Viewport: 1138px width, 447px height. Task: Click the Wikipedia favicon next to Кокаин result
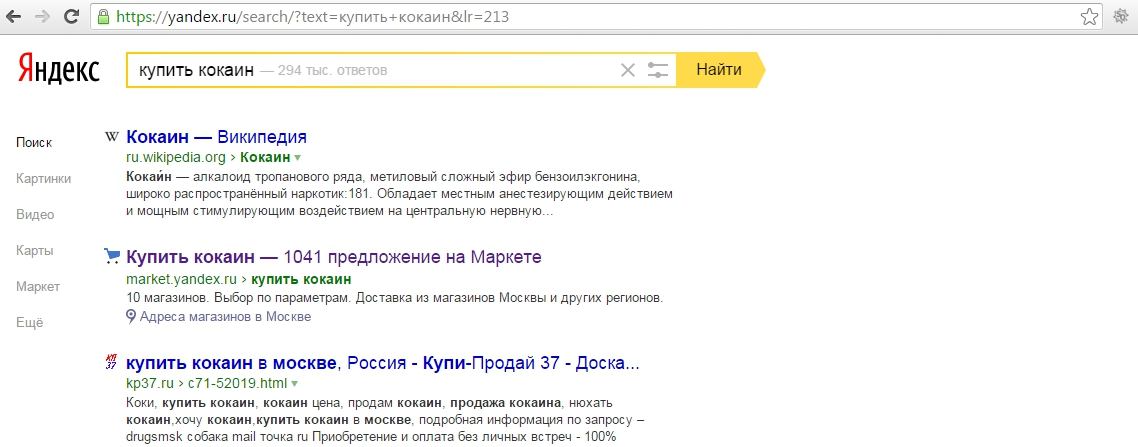point(112,136)
